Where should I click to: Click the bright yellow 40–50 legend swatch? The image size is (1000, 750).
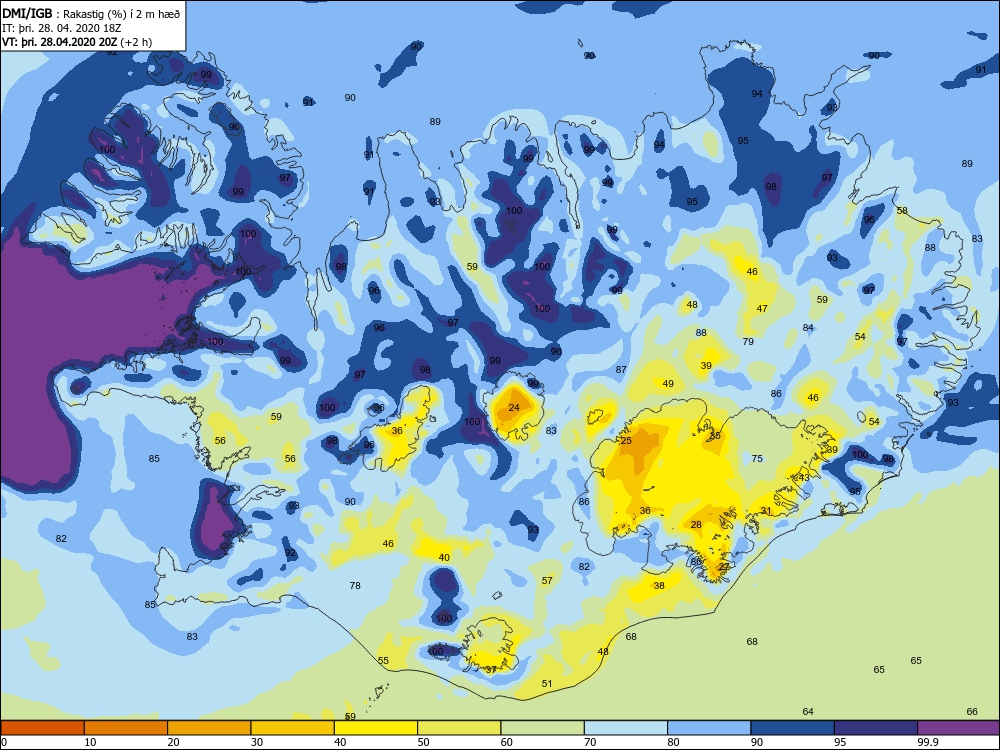376,728
